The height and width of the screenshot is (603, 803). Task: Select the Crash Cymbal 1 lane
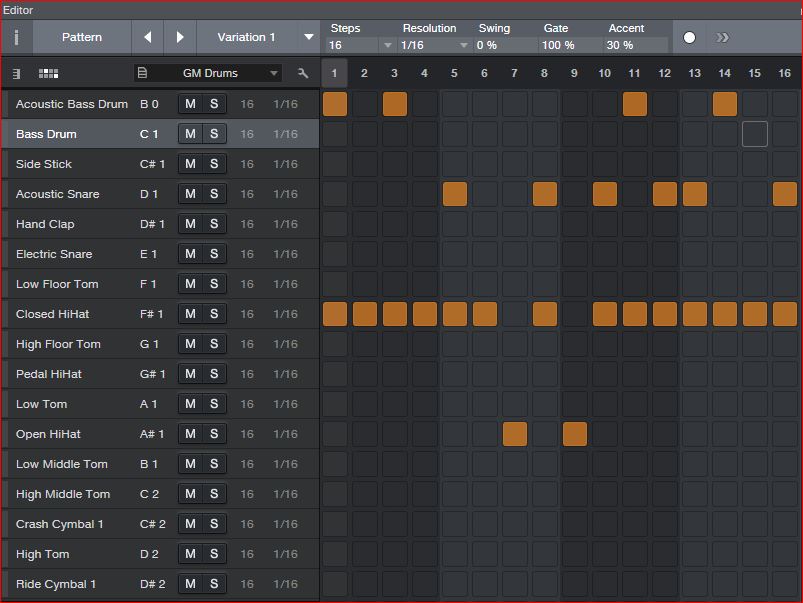point(60,524)
